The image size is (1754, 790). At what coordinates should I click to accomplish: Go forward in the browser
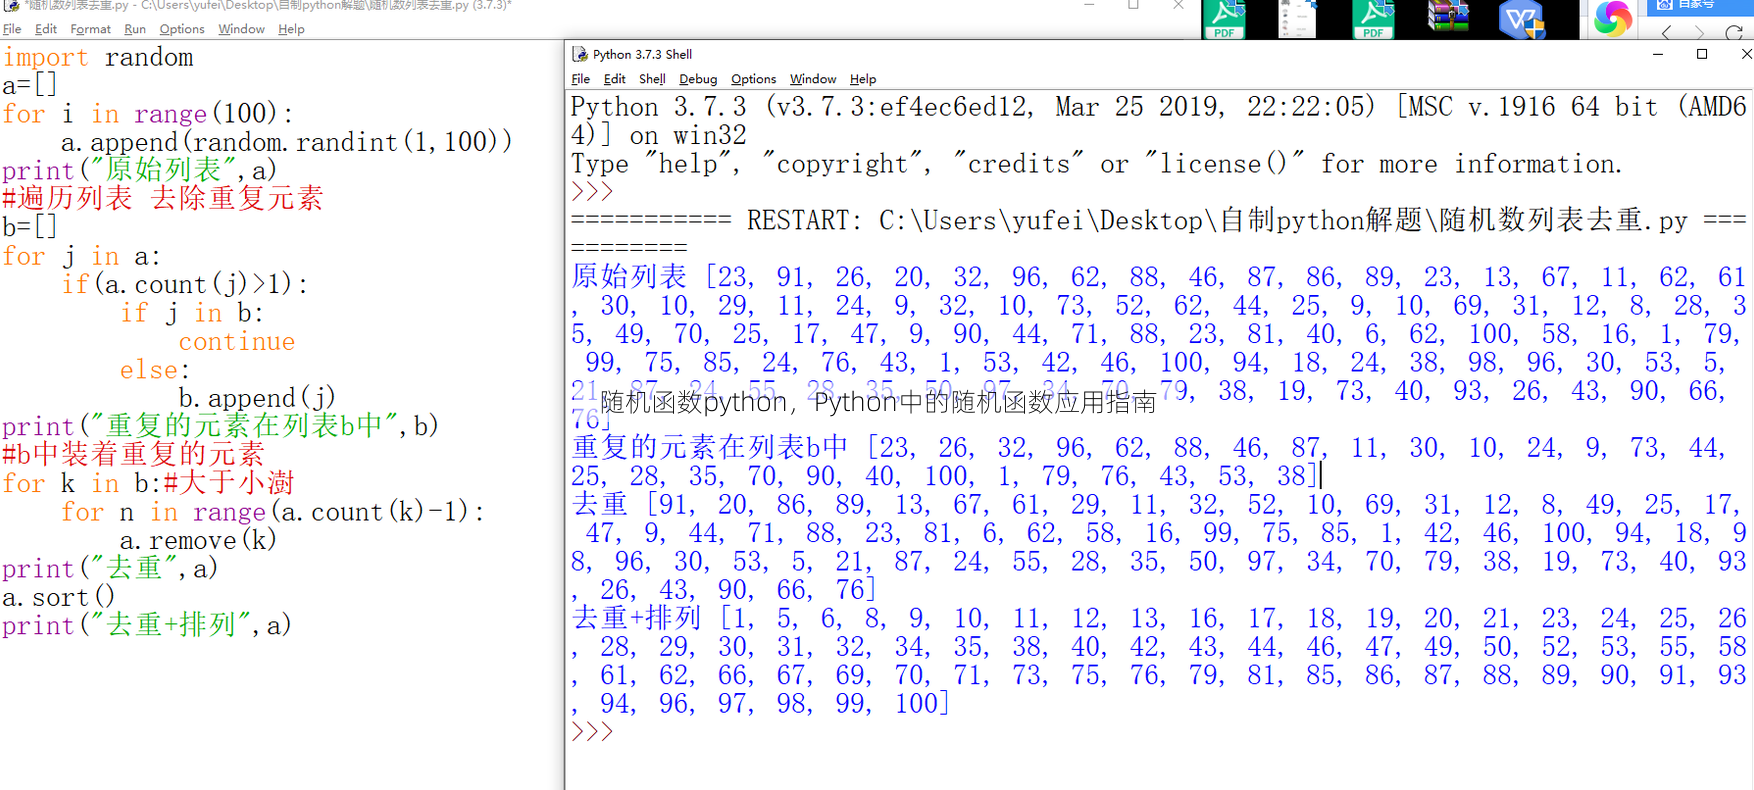click(1699, 32)
